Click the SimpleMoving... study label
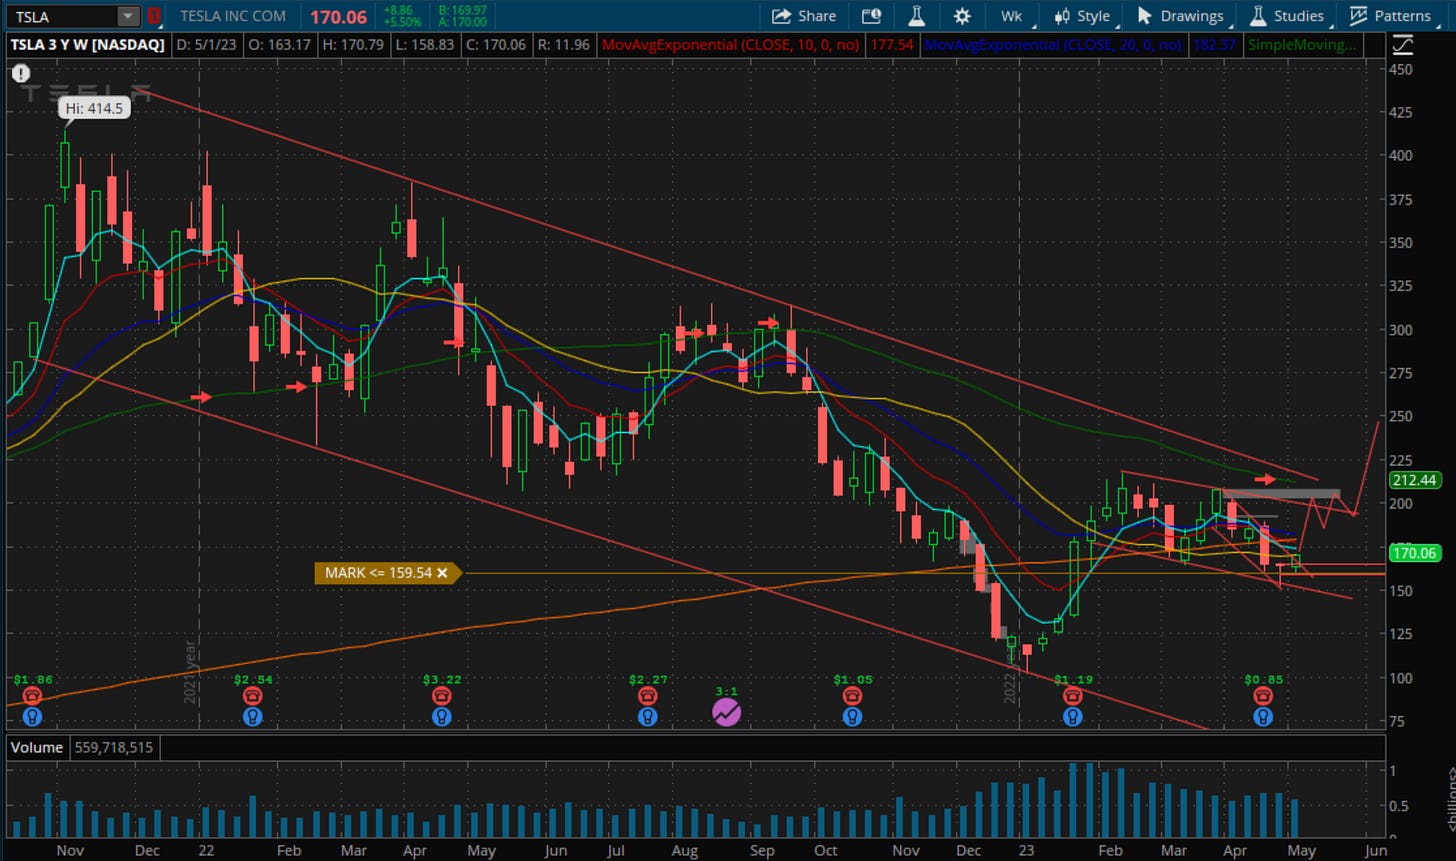Image resolution: width=1456 pixels, height=861 pixels. click(x=1302, y=45)
